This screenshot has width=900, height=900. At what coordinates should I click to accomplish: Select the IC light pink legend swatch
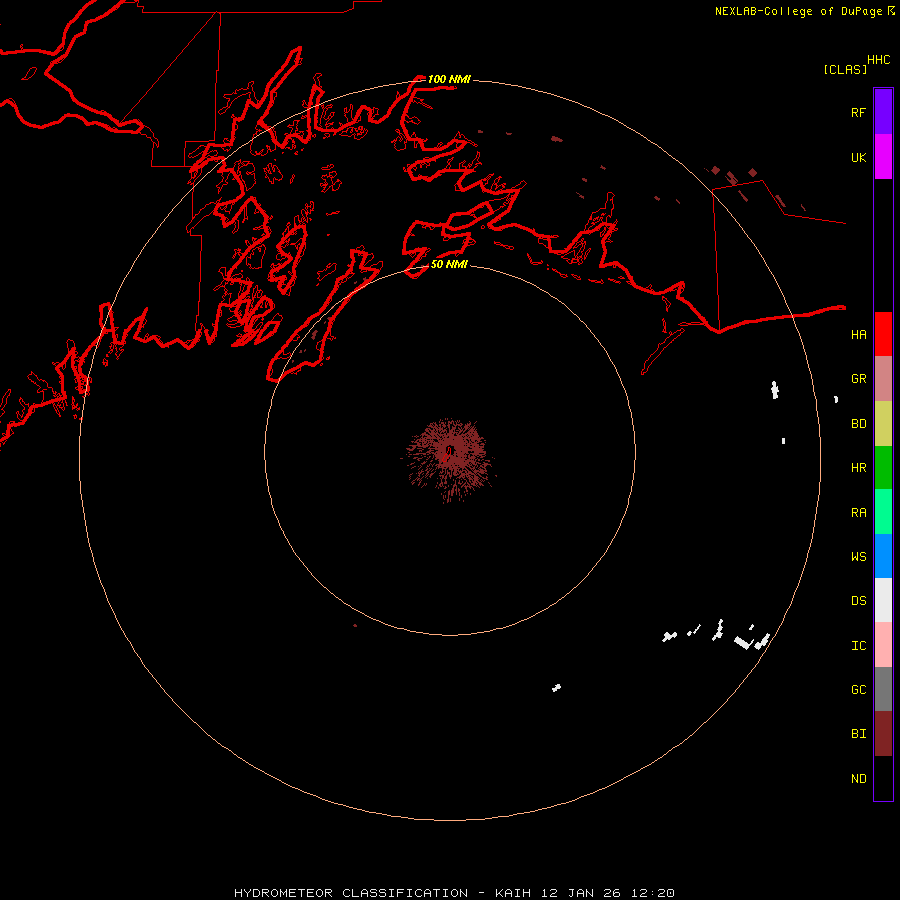point(883,645)
